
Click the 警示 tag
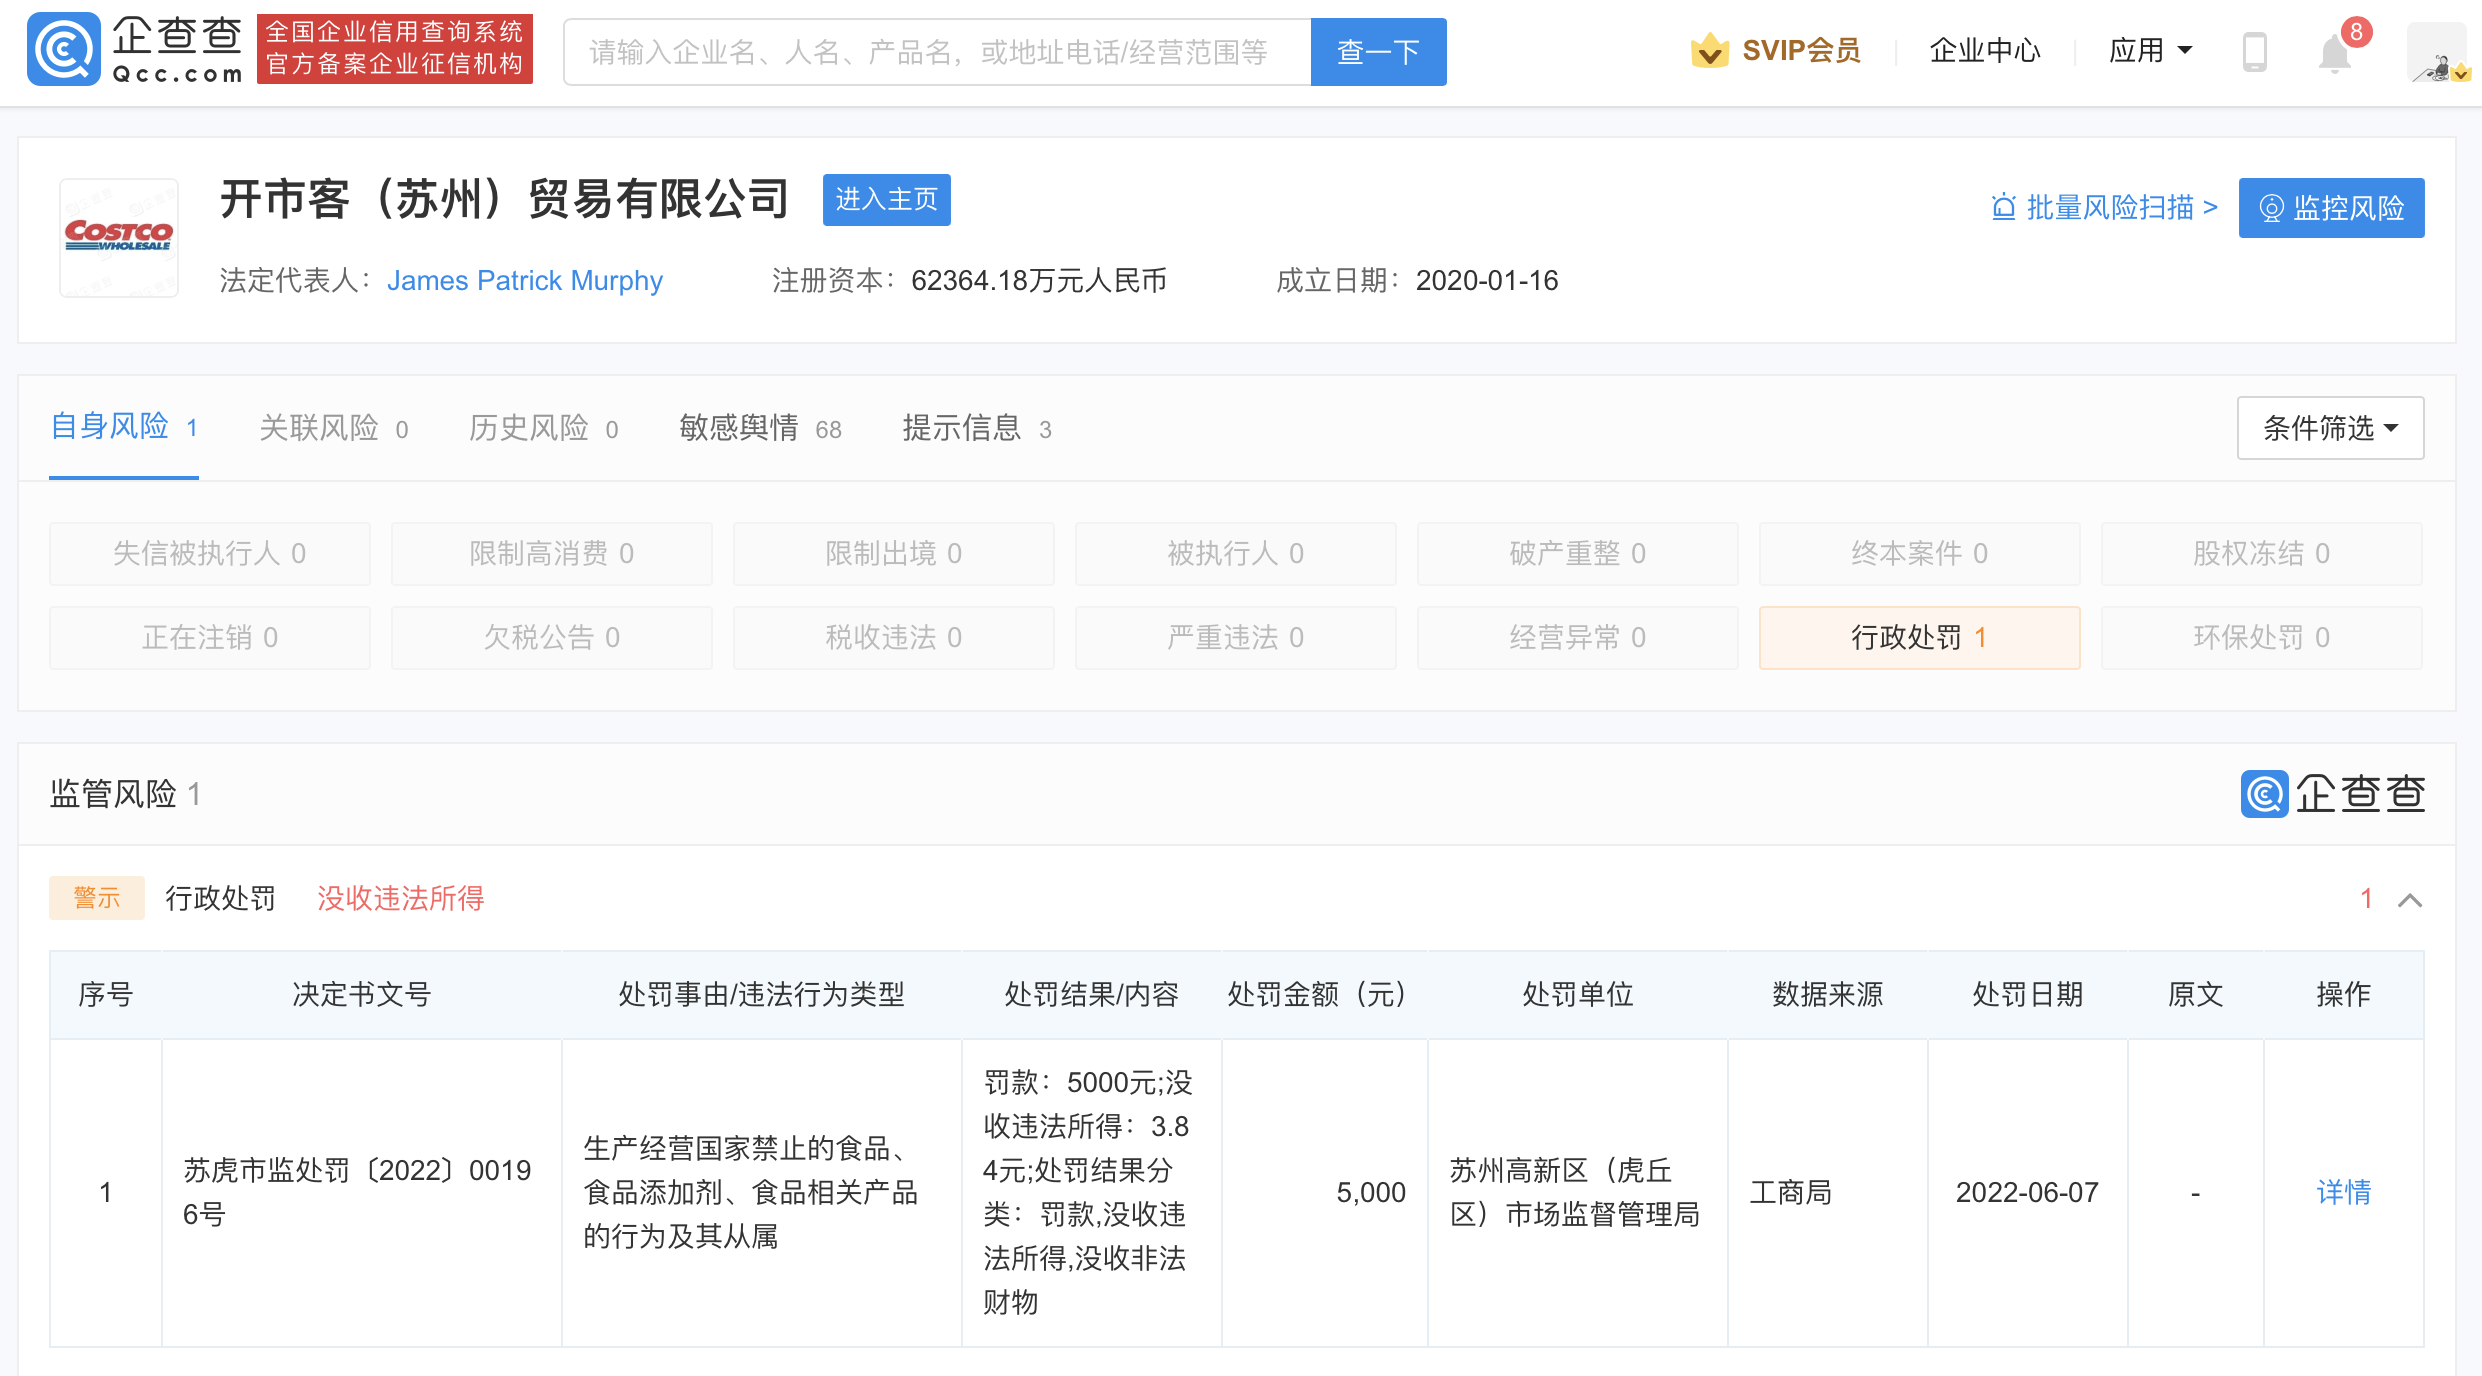[97, 898]
